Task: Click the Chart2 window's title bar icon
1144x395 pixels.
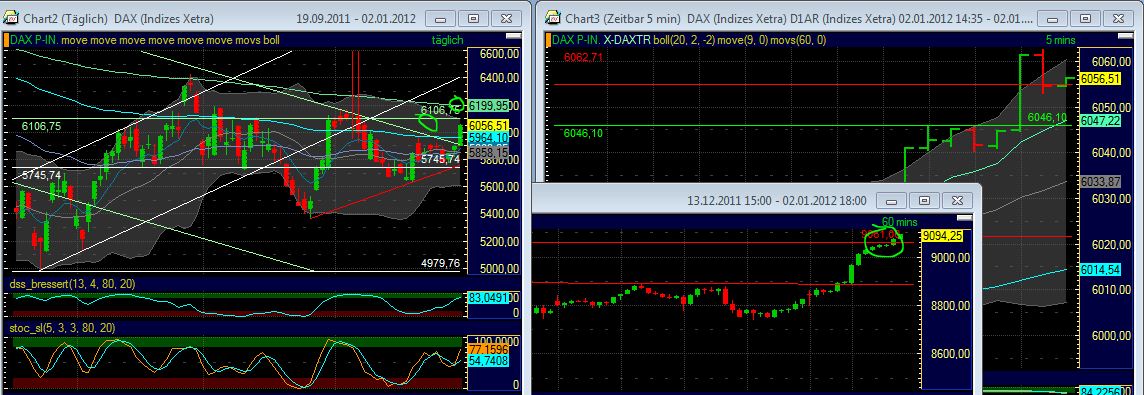Action: [x=10, y=18]
